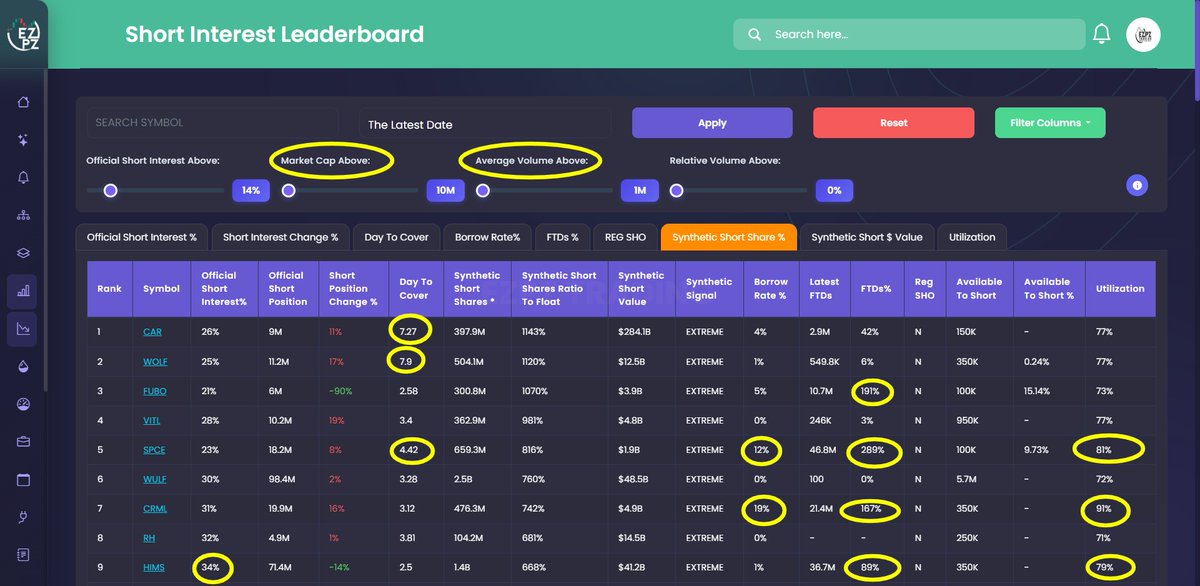Click the Apply button
The image size is (1200, 586).
point(712,123)
